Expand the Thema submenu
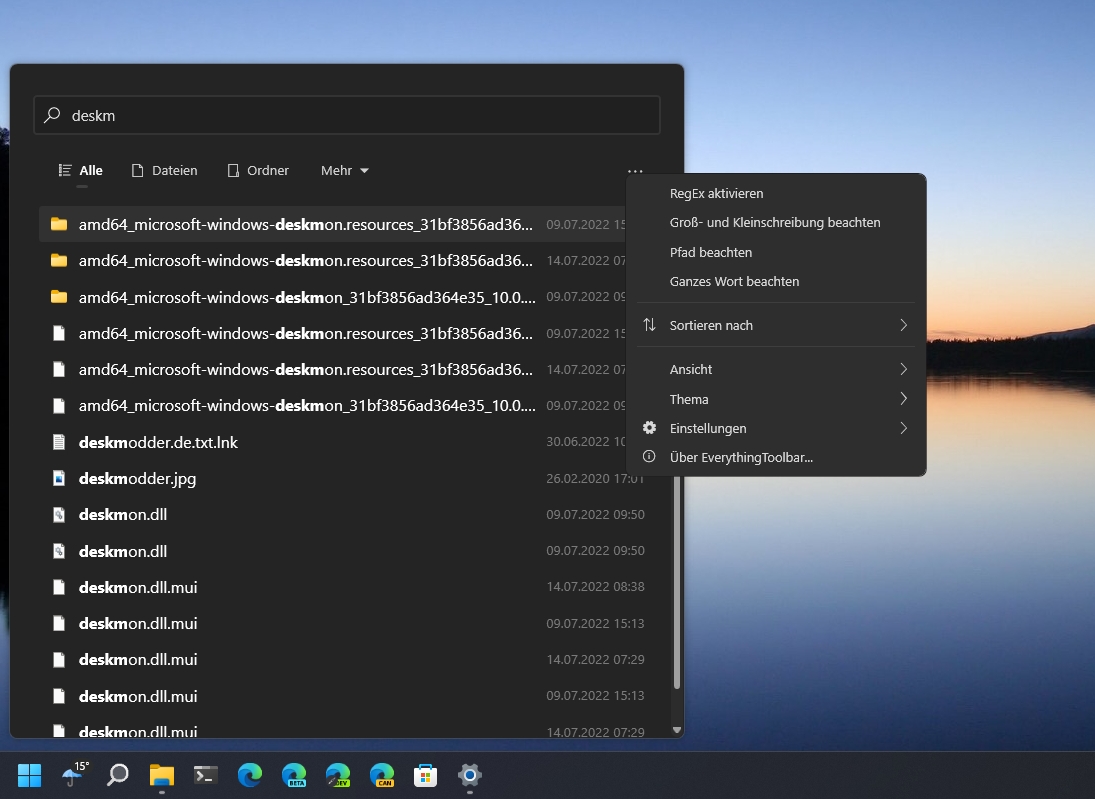The width and height of the screenshot is (1095, 799). point(776,399)
